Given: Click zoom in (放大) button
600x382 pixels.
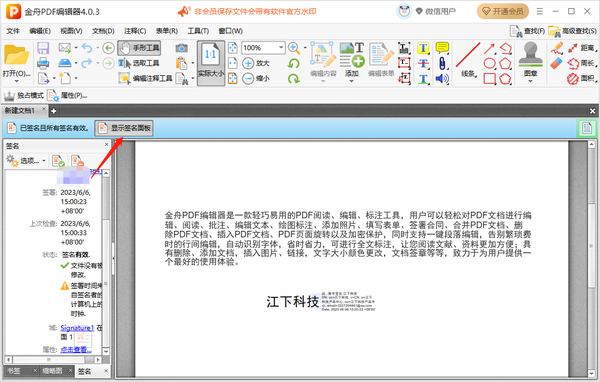Looking at the screenshot, I should [x=256, y=63].
